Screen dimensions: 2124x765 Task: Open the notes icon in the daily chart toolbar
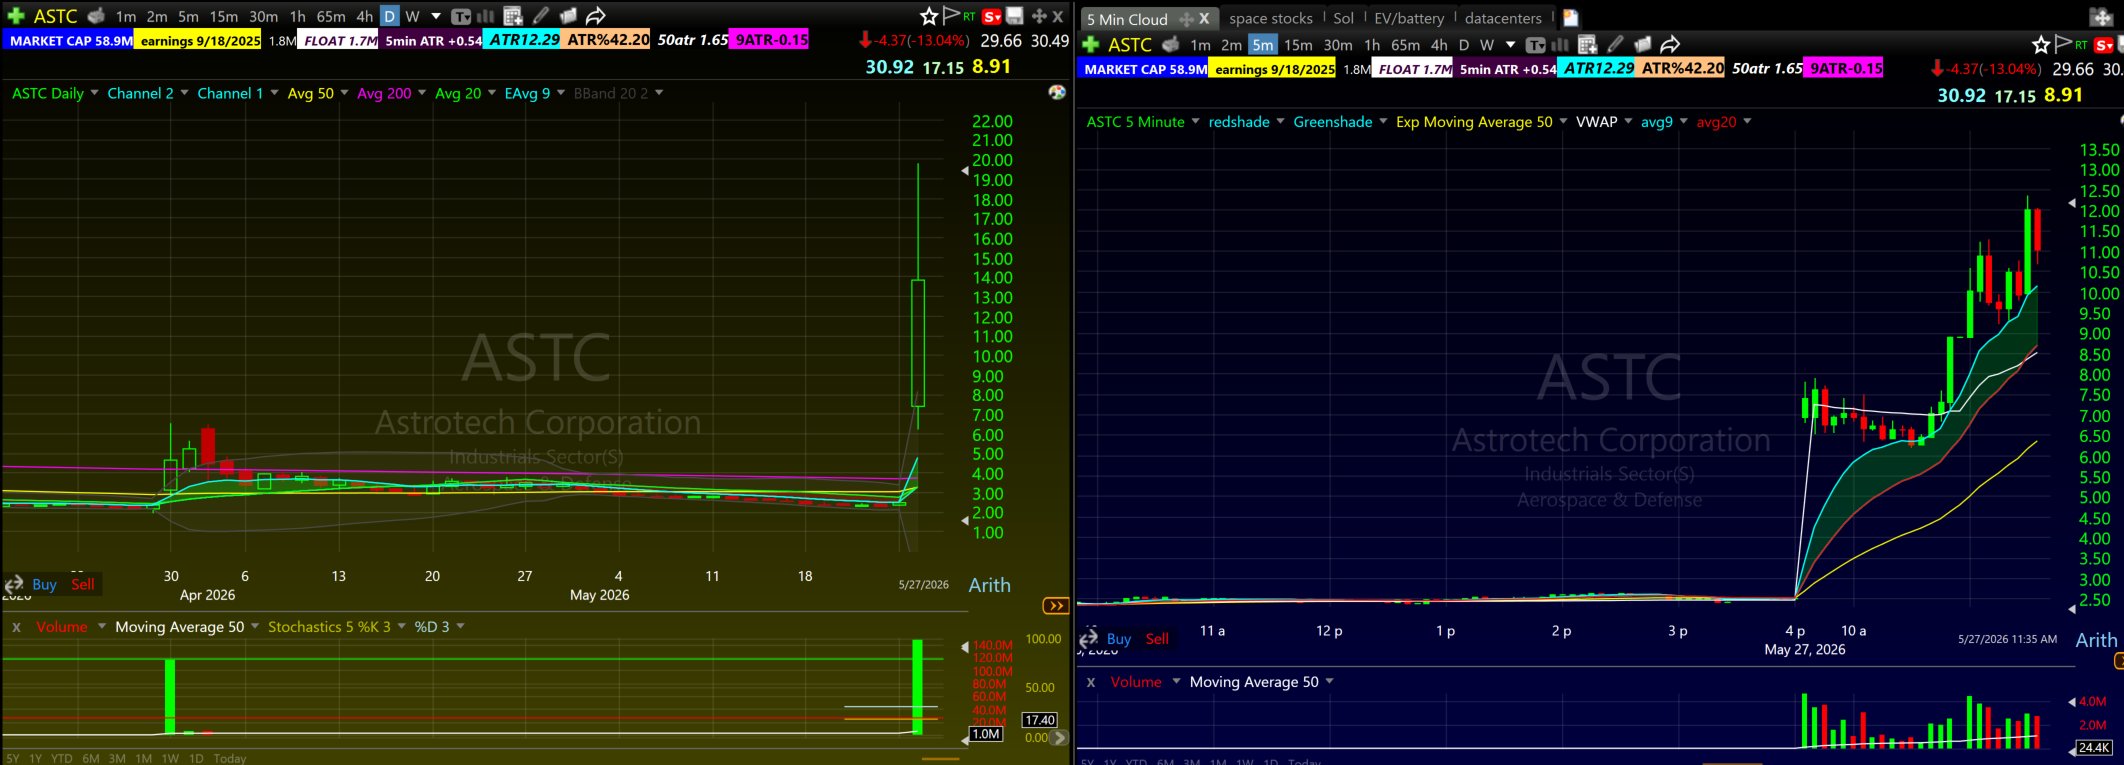click(x=568, y=16)
